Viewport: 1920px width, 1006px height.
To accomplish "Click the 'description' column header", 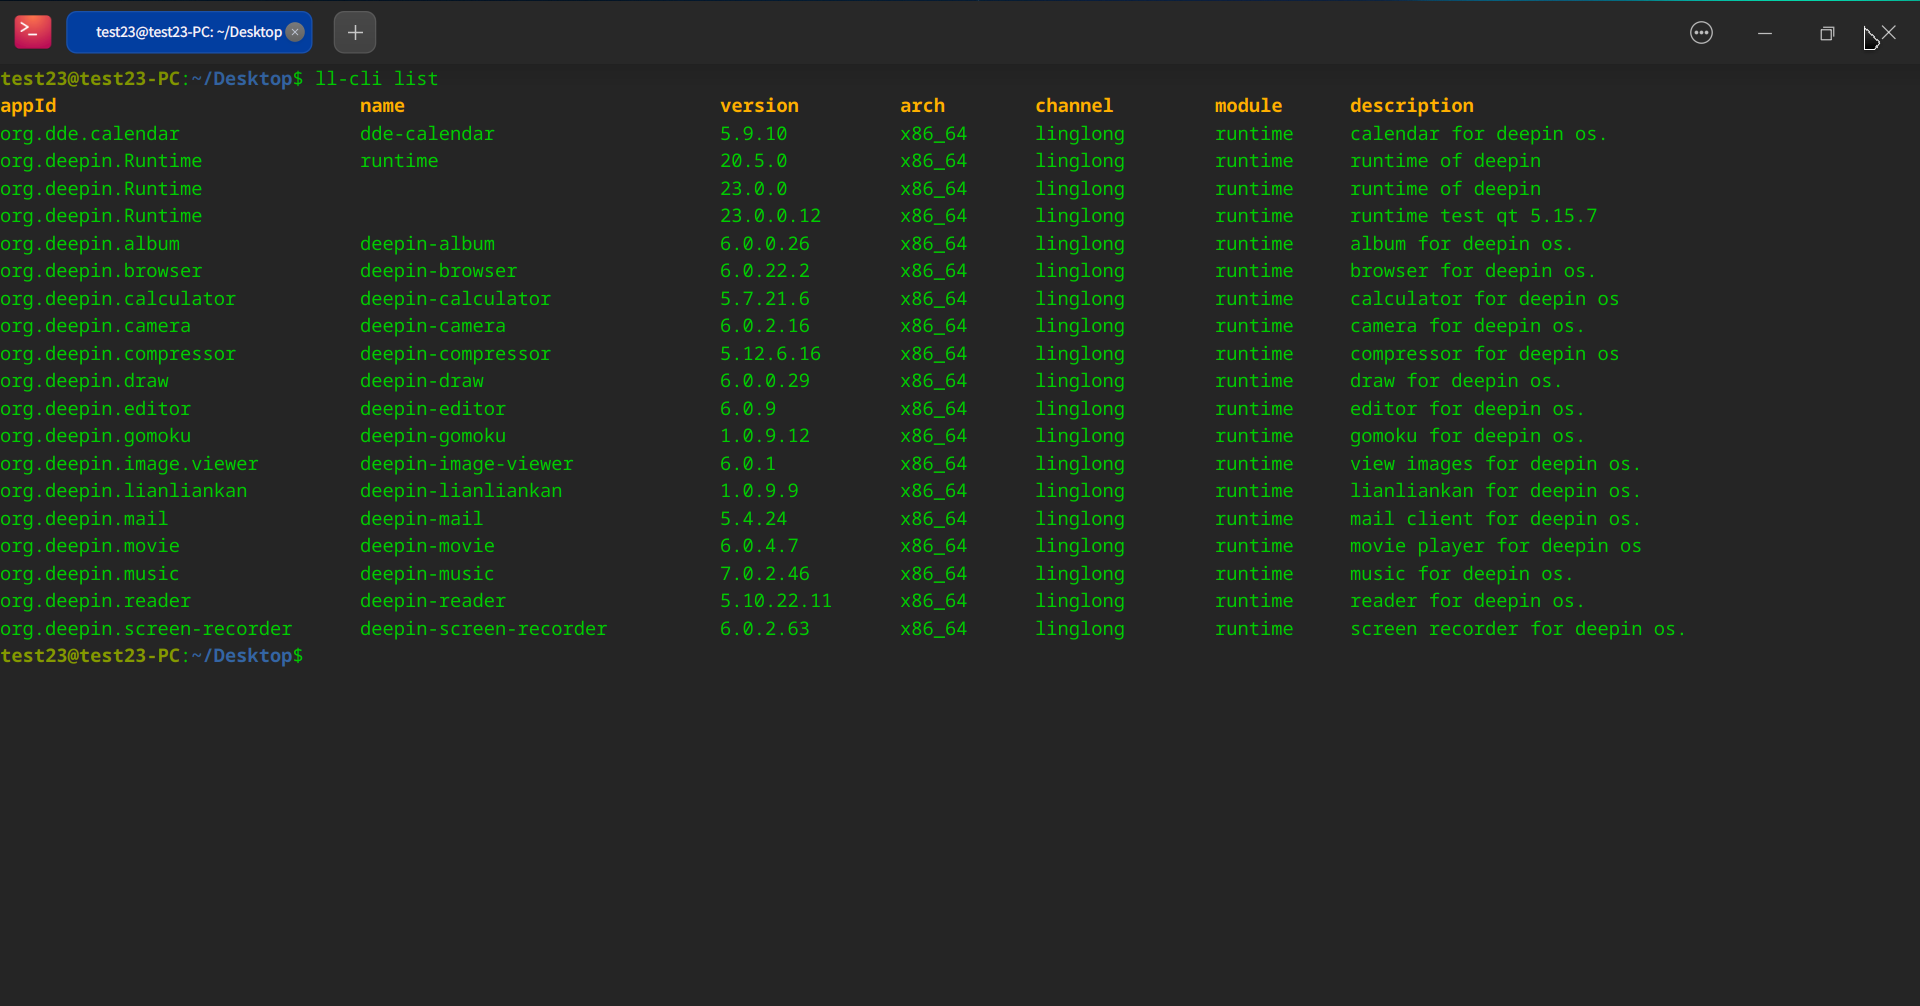I will click(x=1412, y=106).
